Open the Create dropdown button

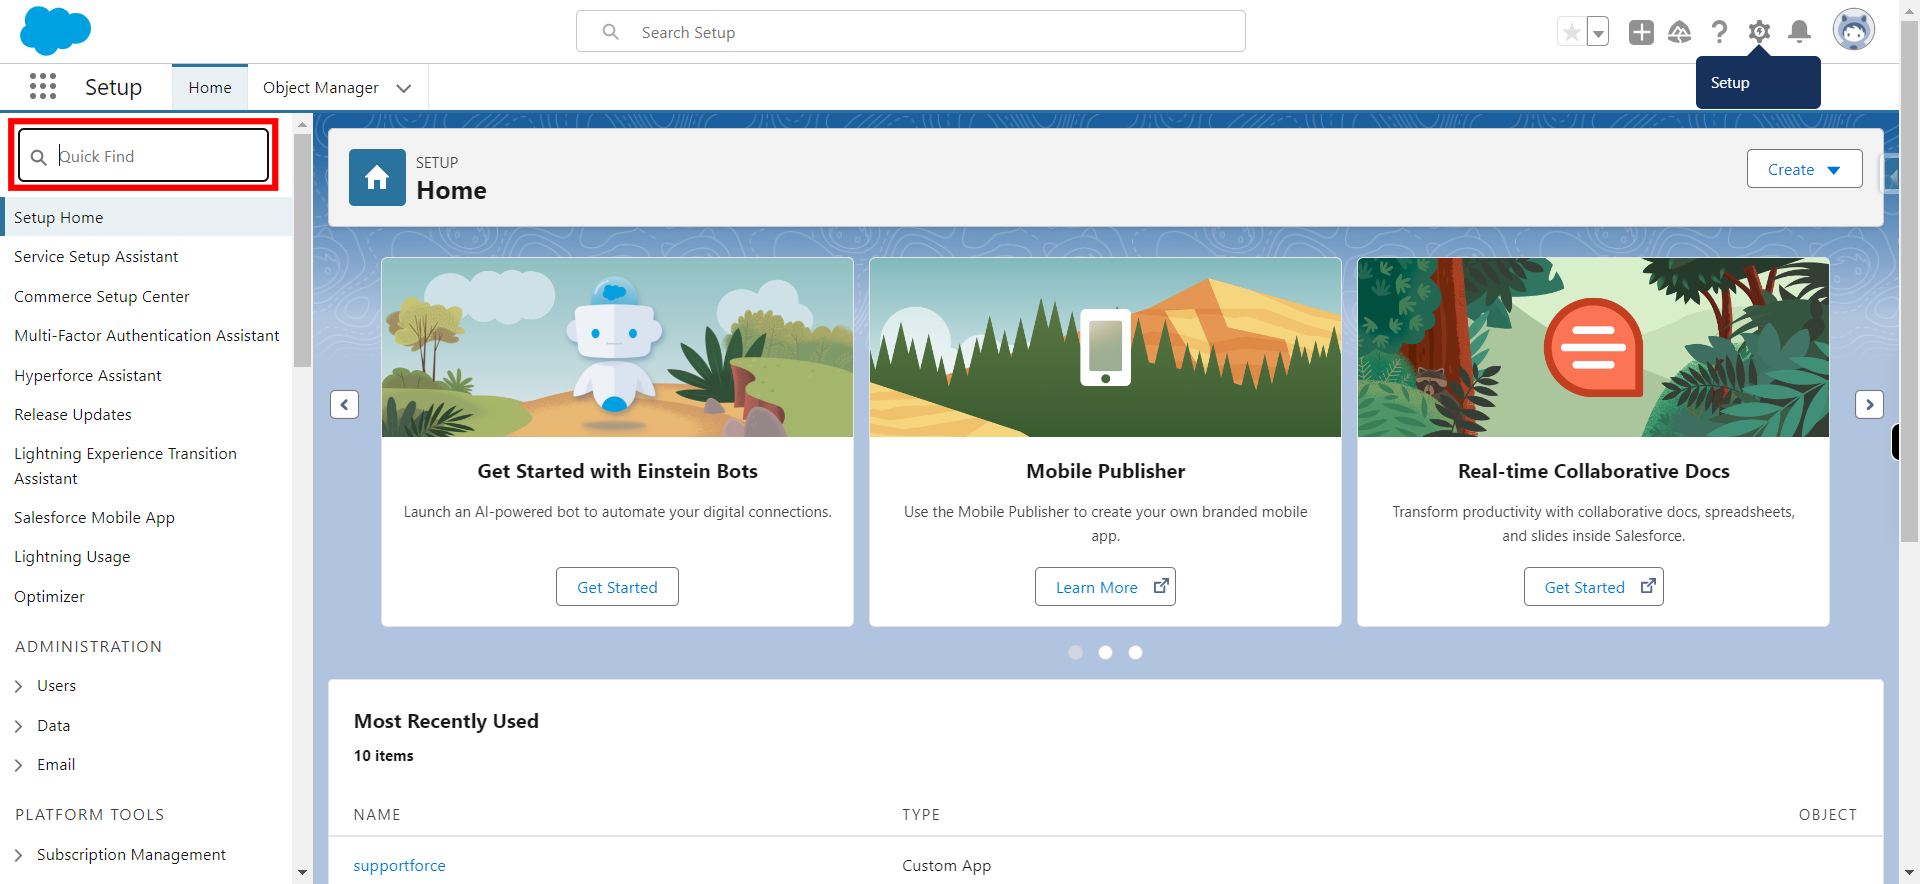(1804, 169)
